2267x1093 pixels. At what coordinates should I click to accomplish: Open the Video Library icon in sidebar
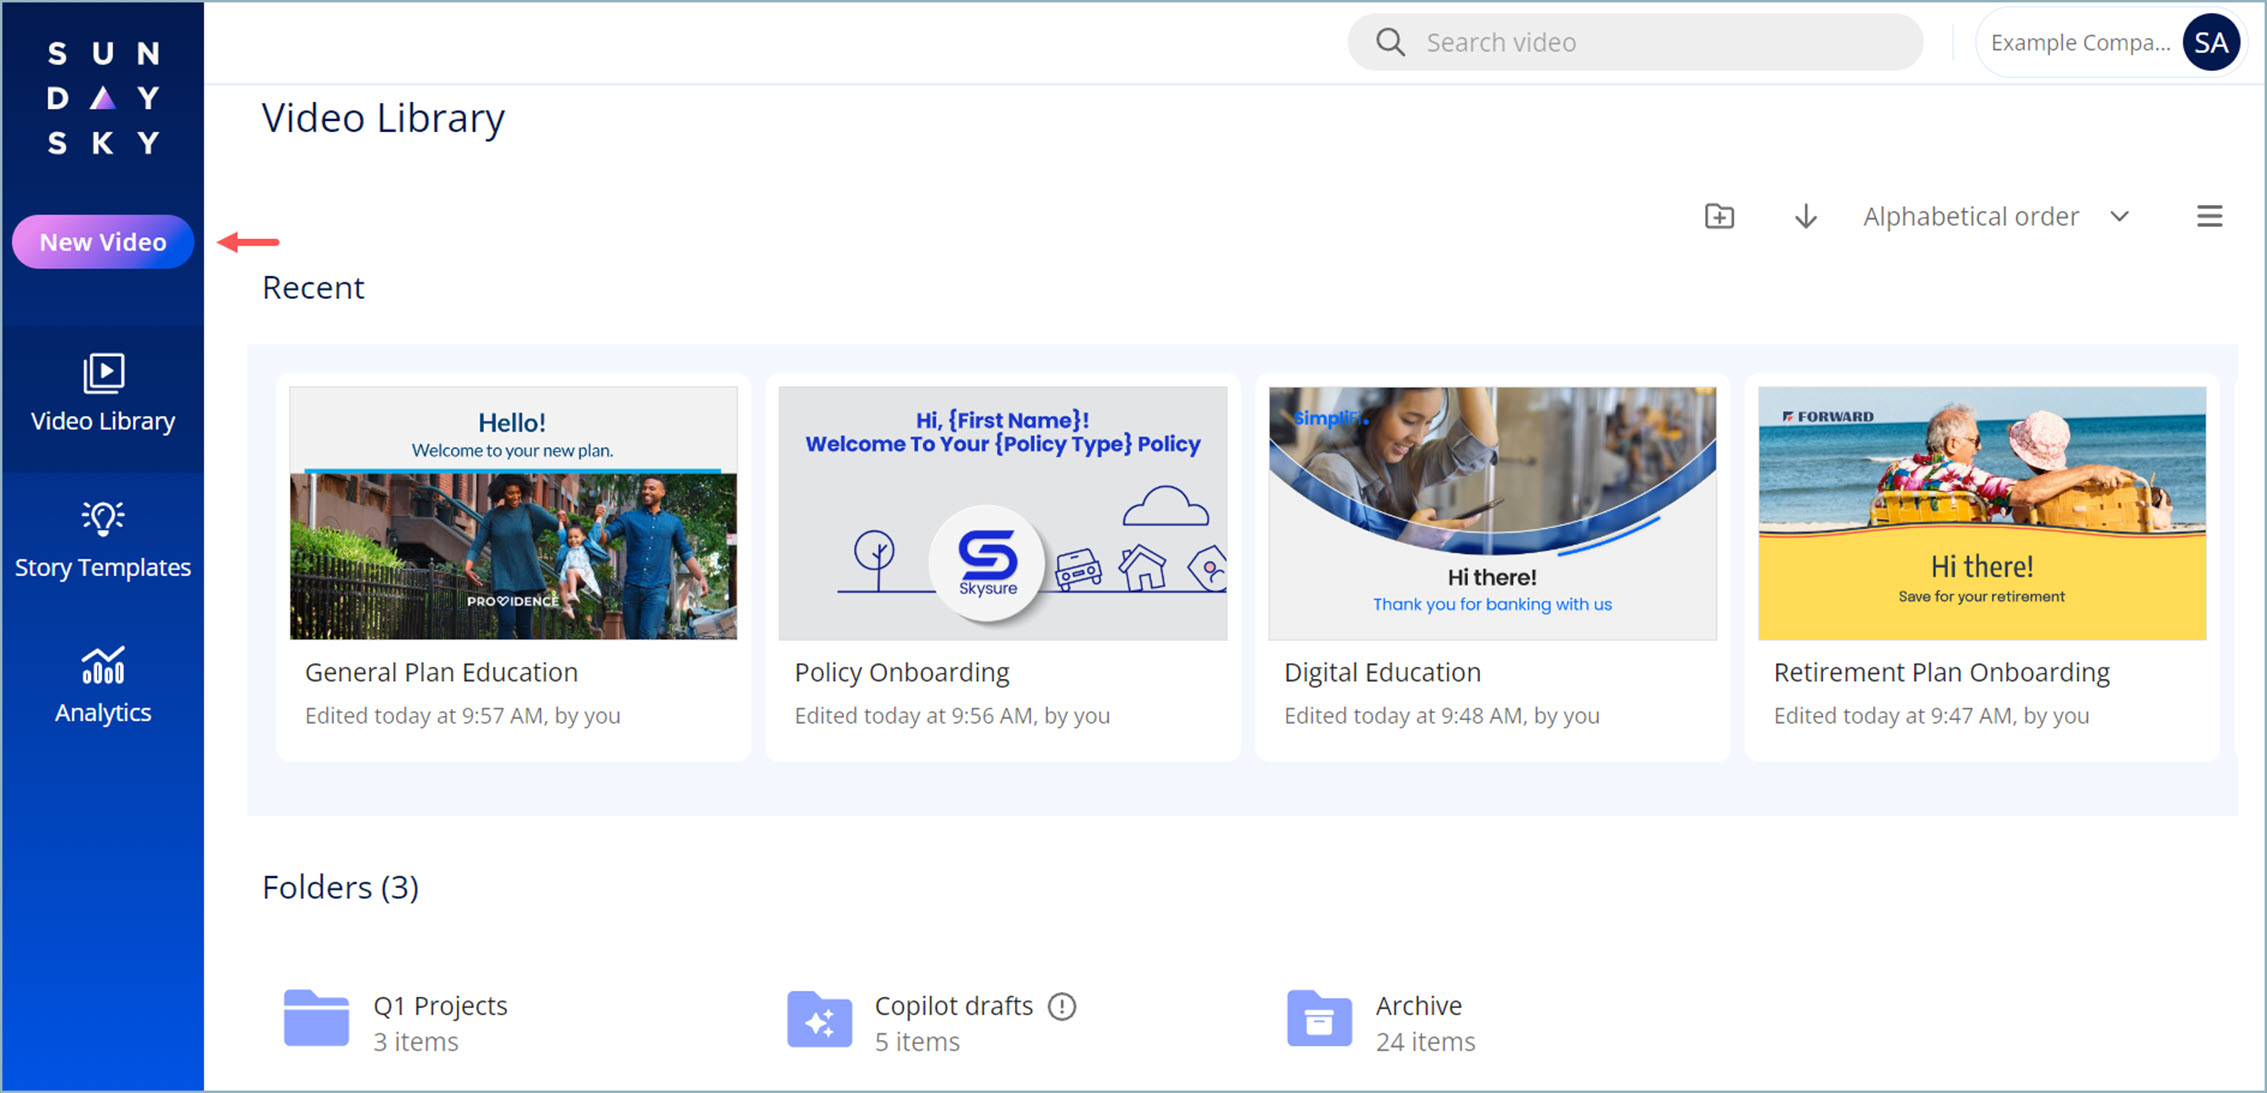pyautogui.click(x=103, y=373)
